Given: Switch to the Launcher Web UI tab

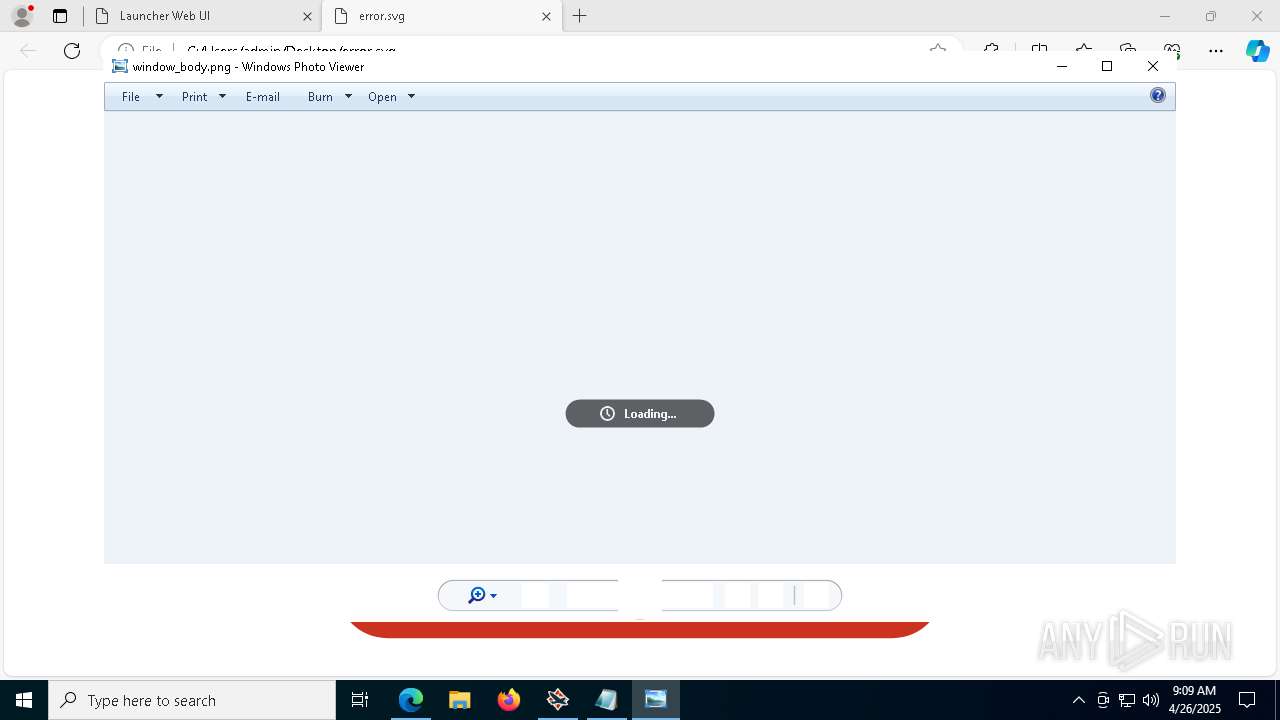Looking at the screenshot, I should (x=204, y=16).
